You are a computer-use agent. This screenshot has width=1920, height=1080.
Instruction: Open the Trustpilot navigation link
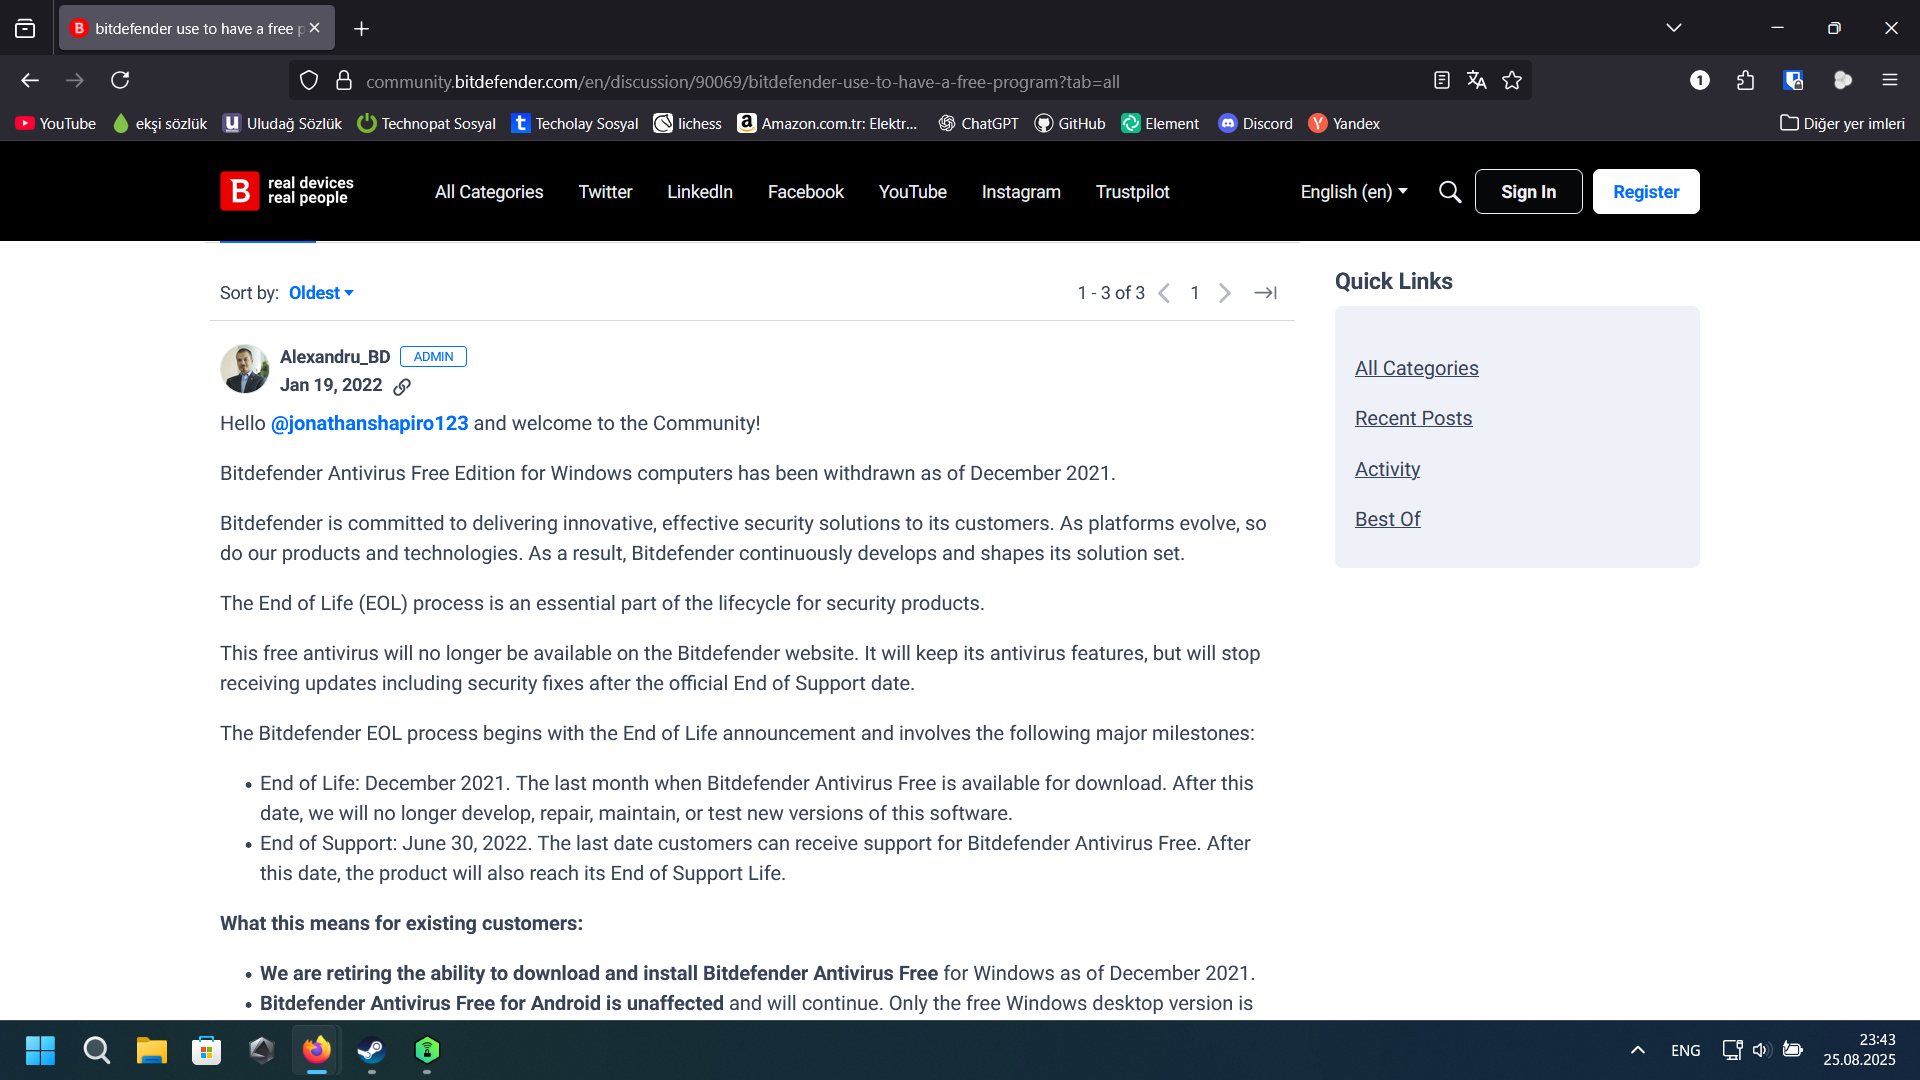click(x=1132, y=192)
